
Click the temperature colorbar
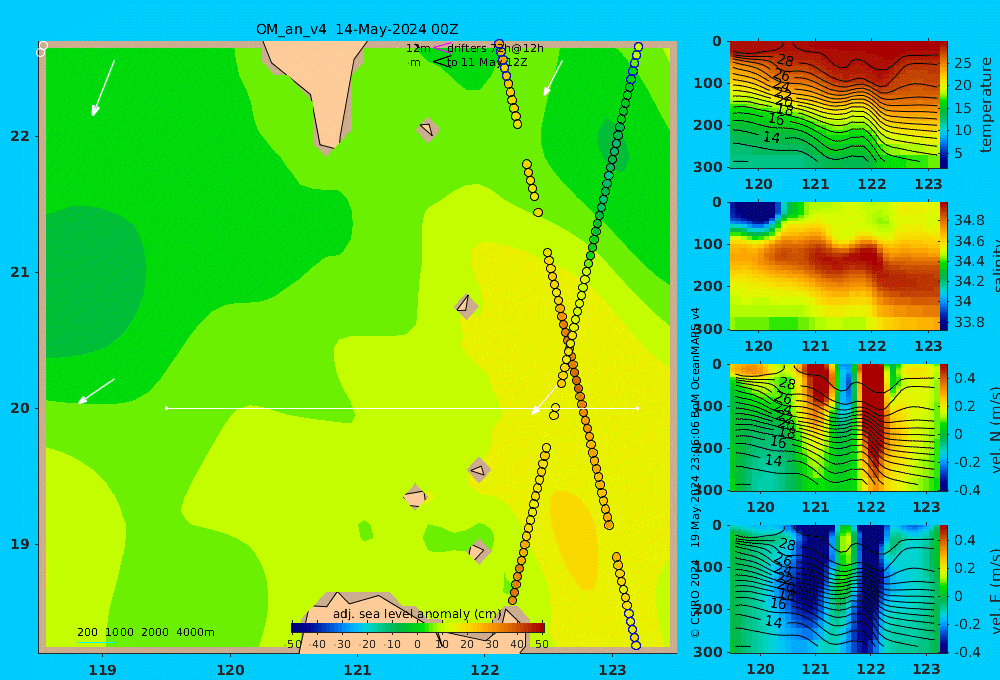point(944,105)
